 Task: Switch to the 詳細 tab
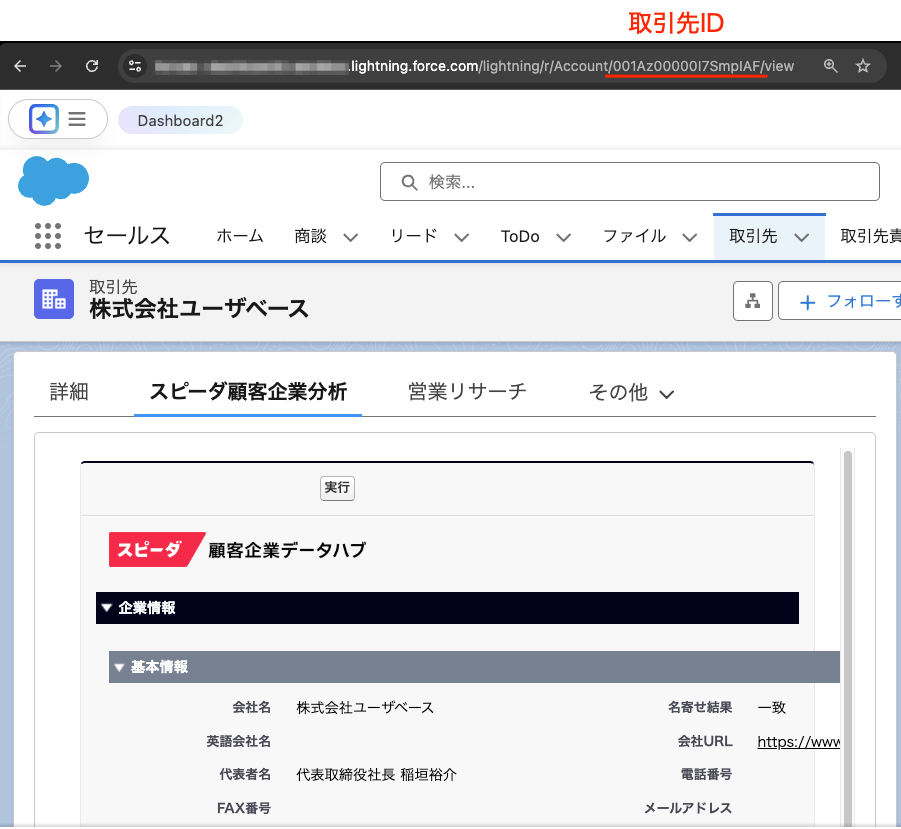pos(69,392)
